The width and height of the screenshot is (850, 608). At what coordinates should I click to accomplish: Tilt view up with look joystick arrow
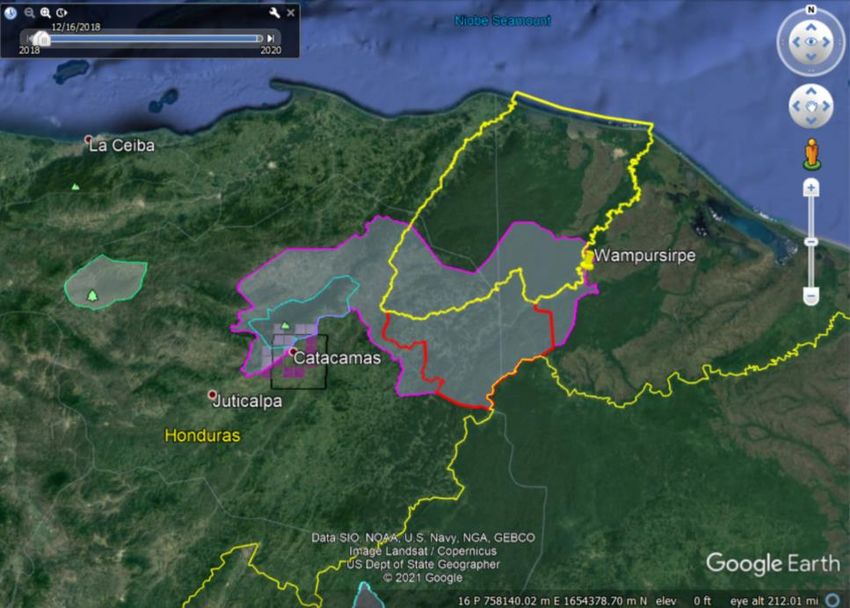[x=811, y=26]
